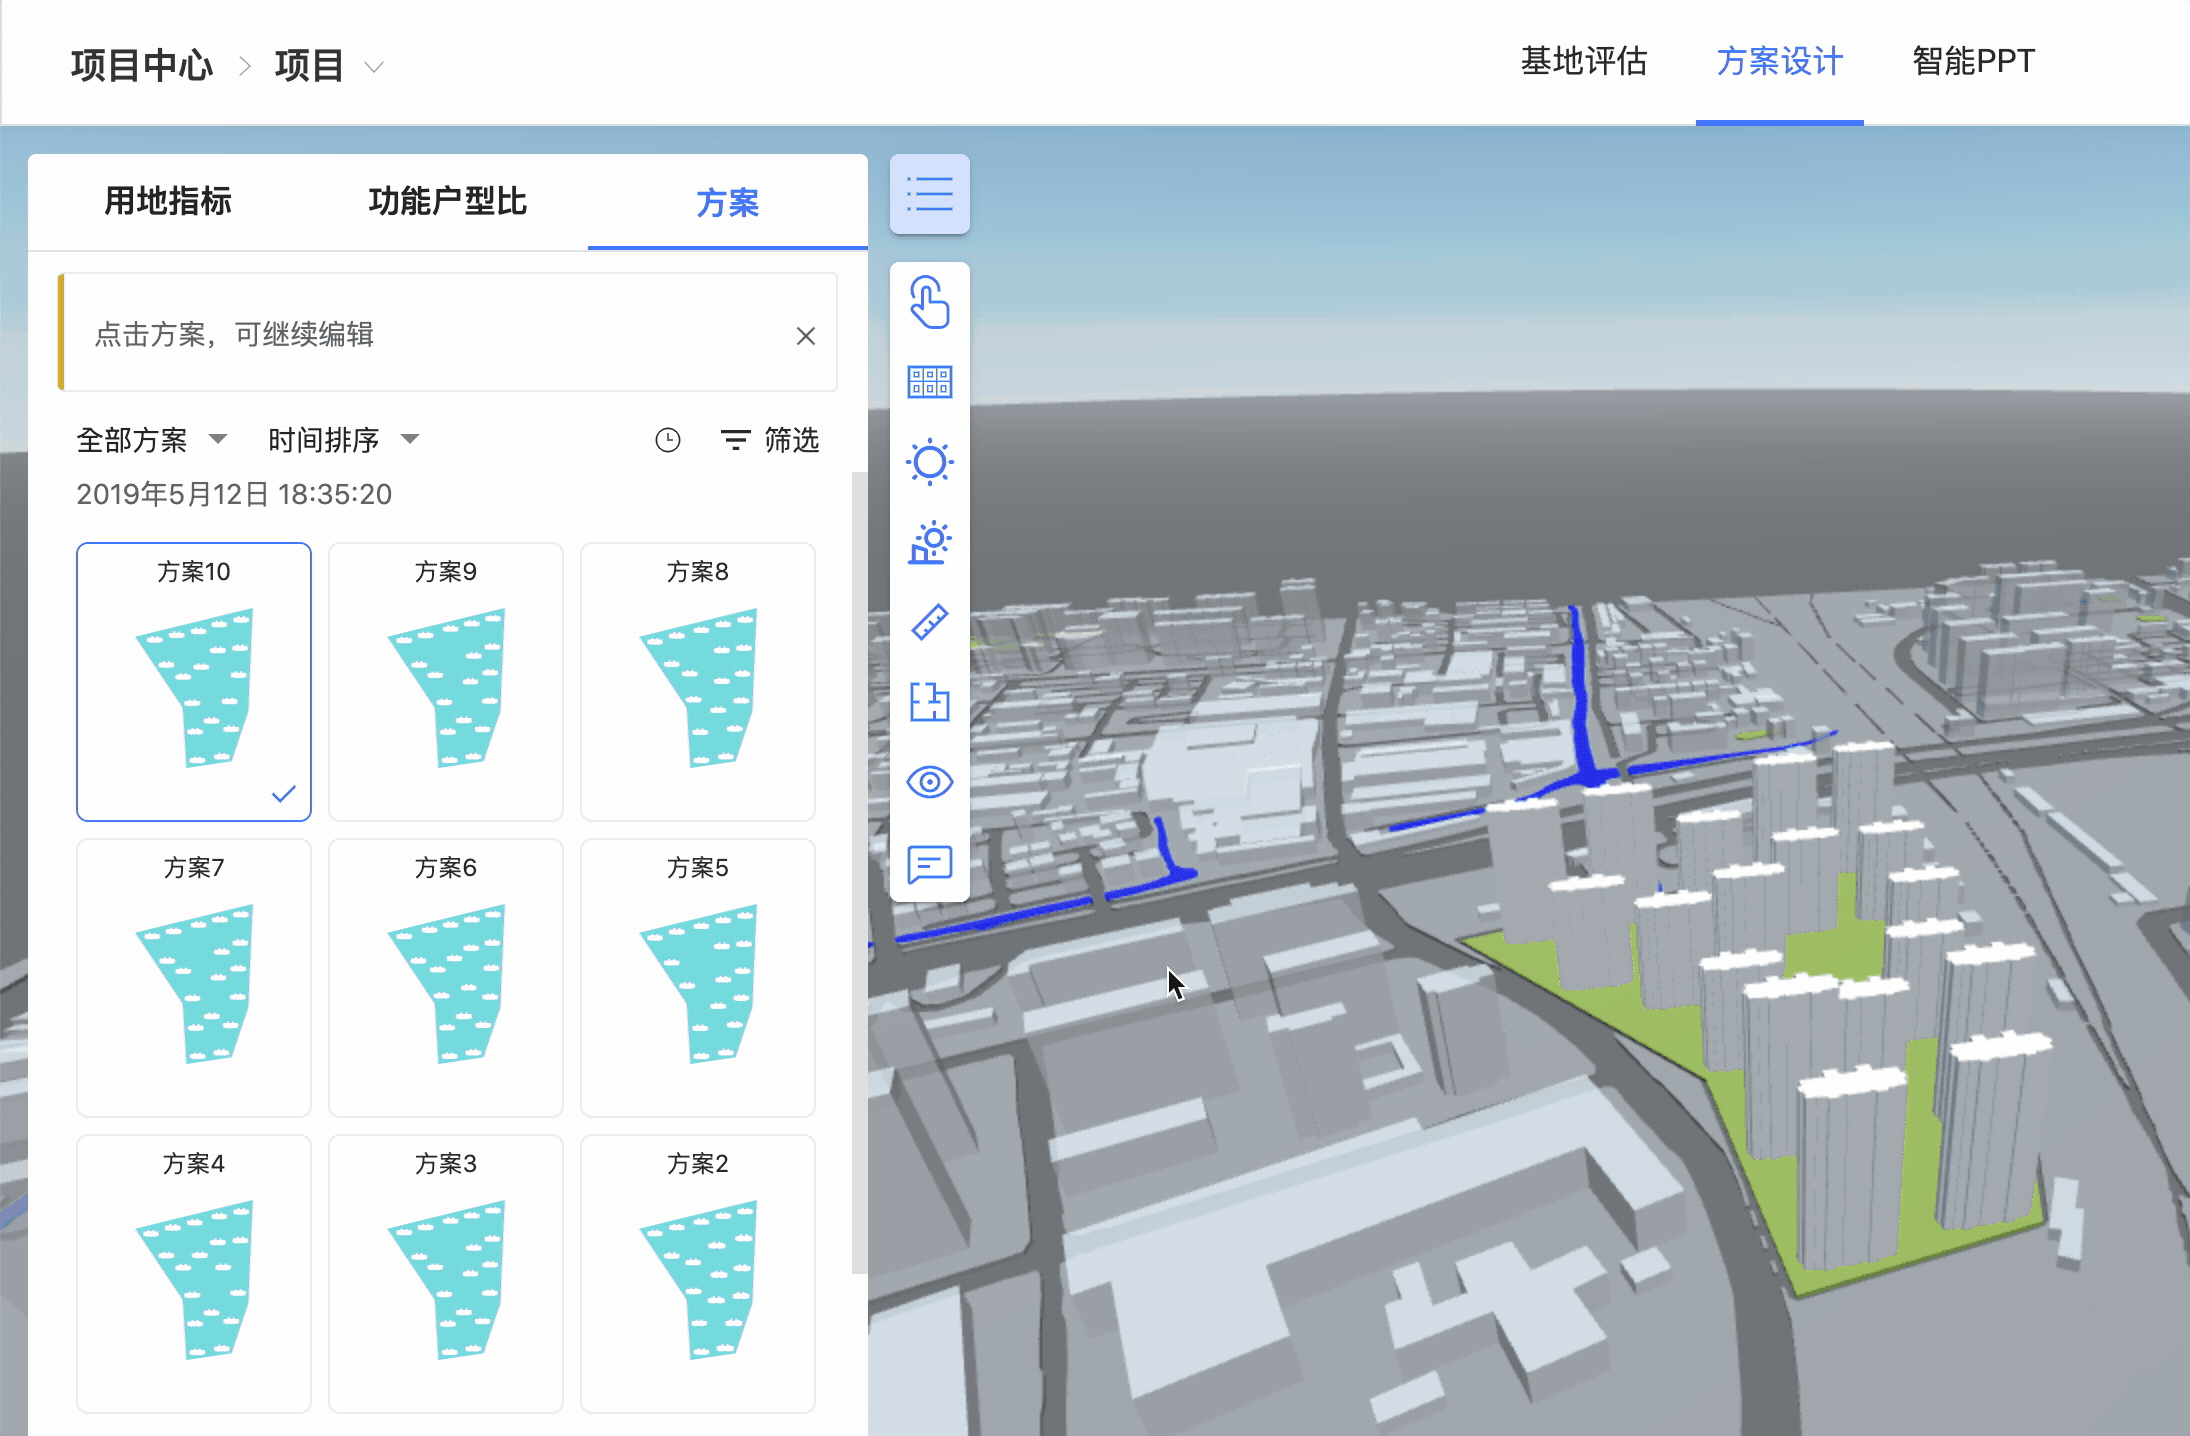This screenshot has height=1436, width=2190.
Task: Expand the 全部方案 dropdown
Action: pyautogui.click(x=152, y=440)
